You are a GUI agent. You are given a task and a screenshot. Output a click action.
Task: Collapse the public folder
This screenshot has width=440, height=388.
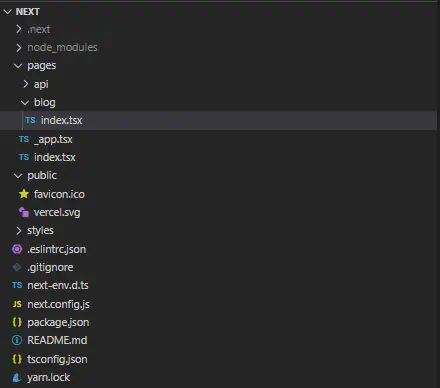[x=18, y=176]
